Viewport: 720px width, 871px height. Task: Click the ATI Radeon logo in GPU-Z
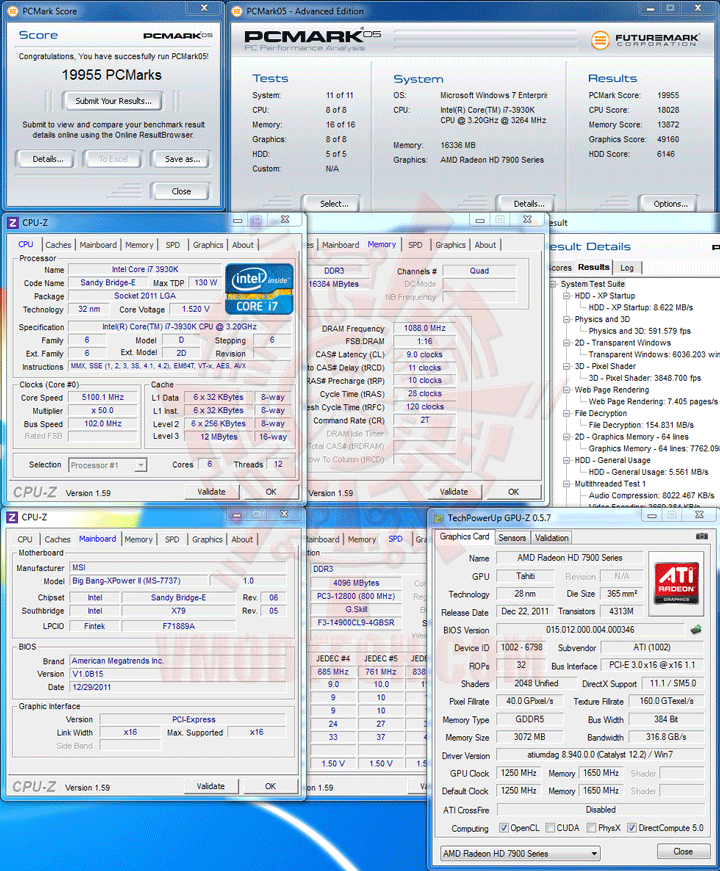coord(676,583)
